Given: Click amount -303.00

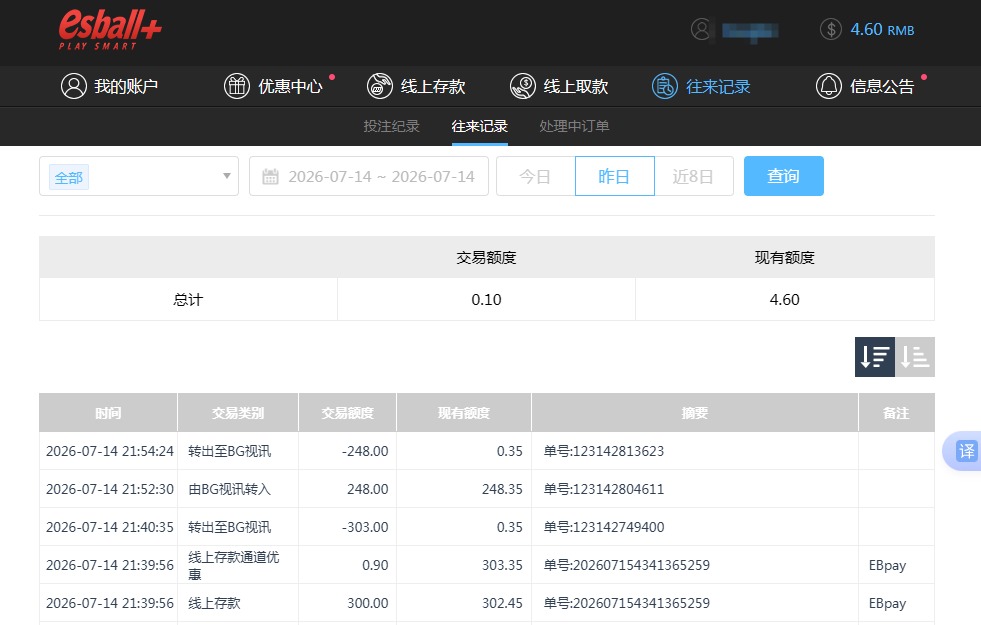Looking at the screenshot, I should pos(365,527).
